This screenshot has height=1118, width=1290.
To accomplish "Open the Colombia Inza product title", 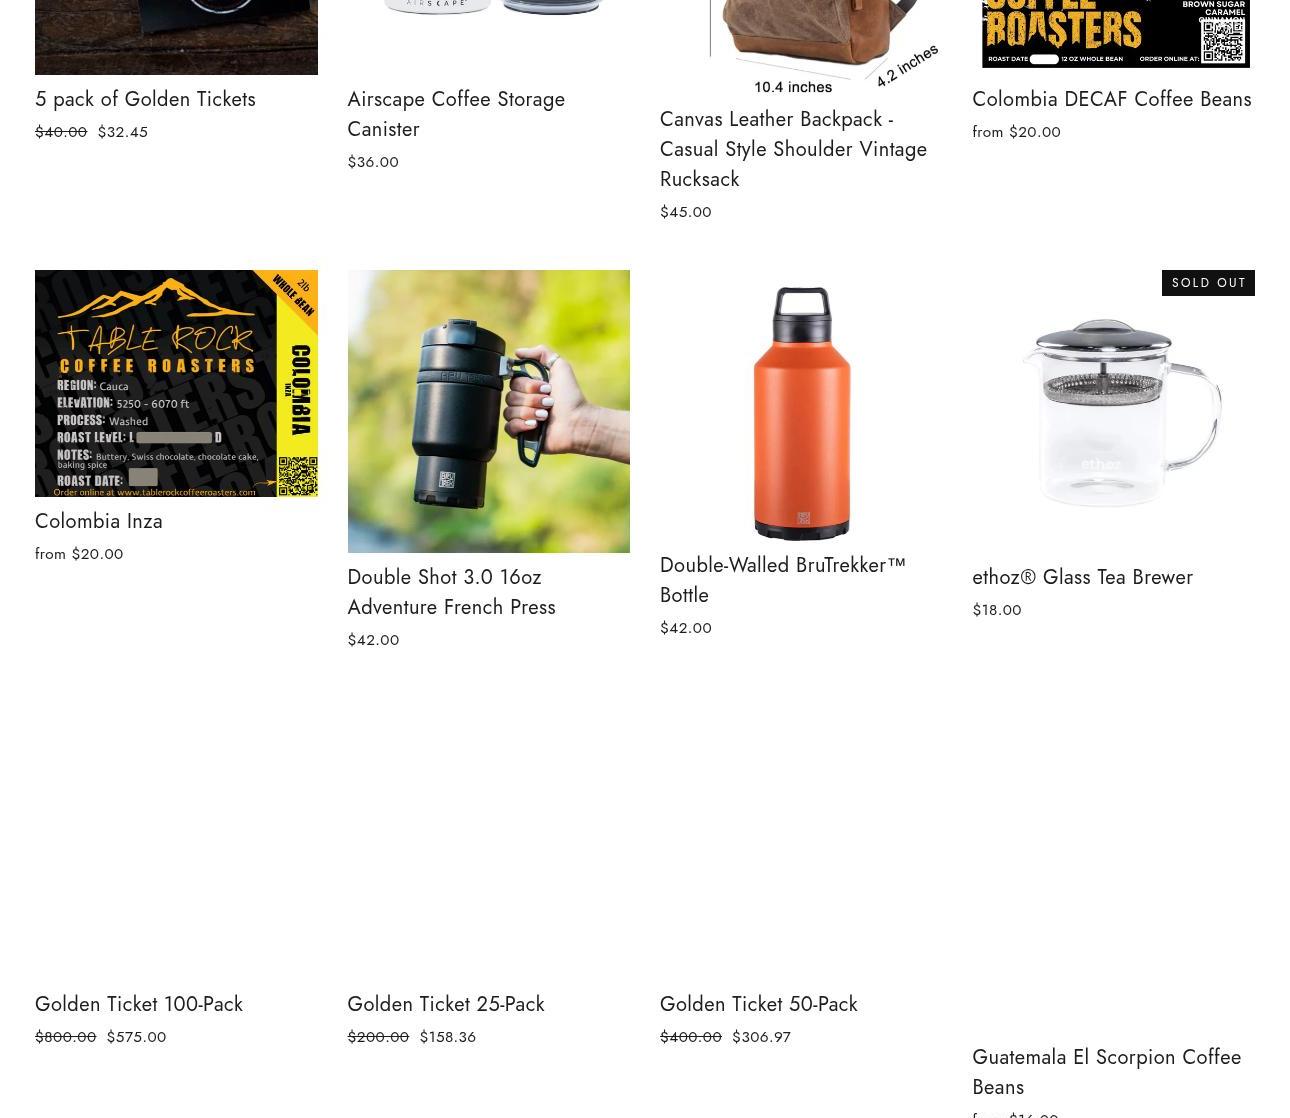I will pos(99,521).
